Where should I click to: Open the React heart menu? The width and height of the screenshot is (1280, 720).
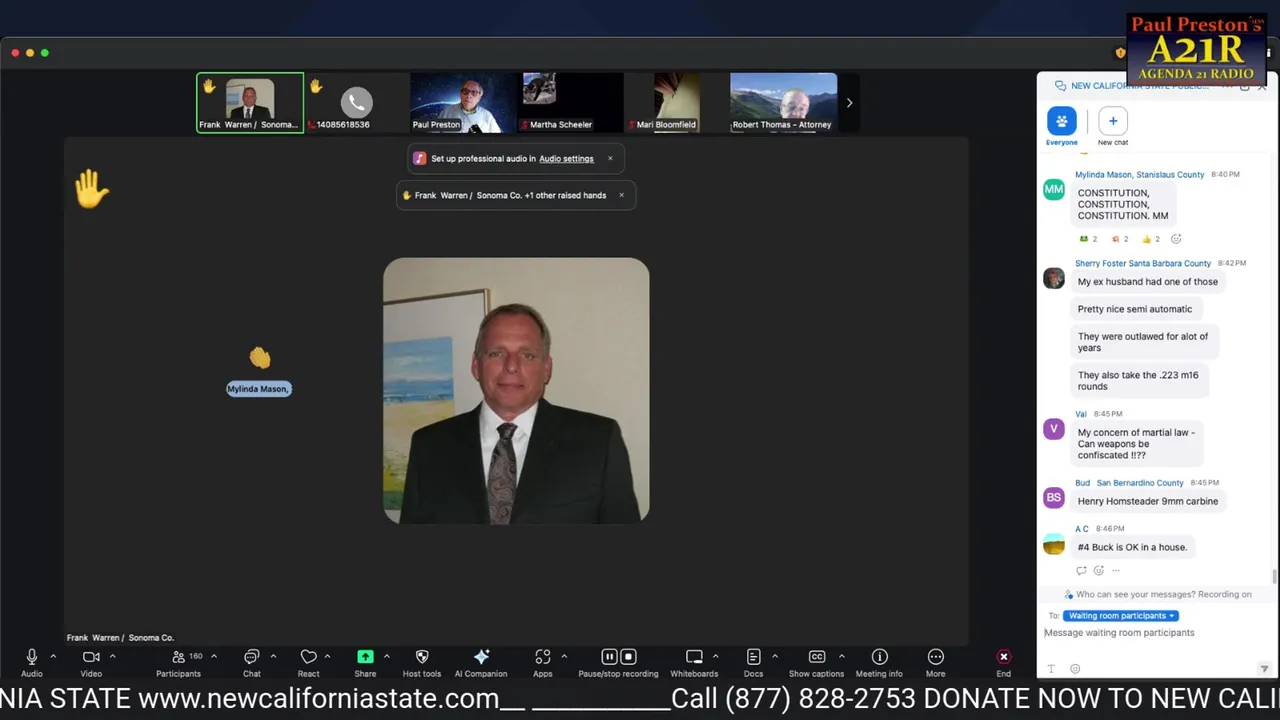click(x=308, y=662)
